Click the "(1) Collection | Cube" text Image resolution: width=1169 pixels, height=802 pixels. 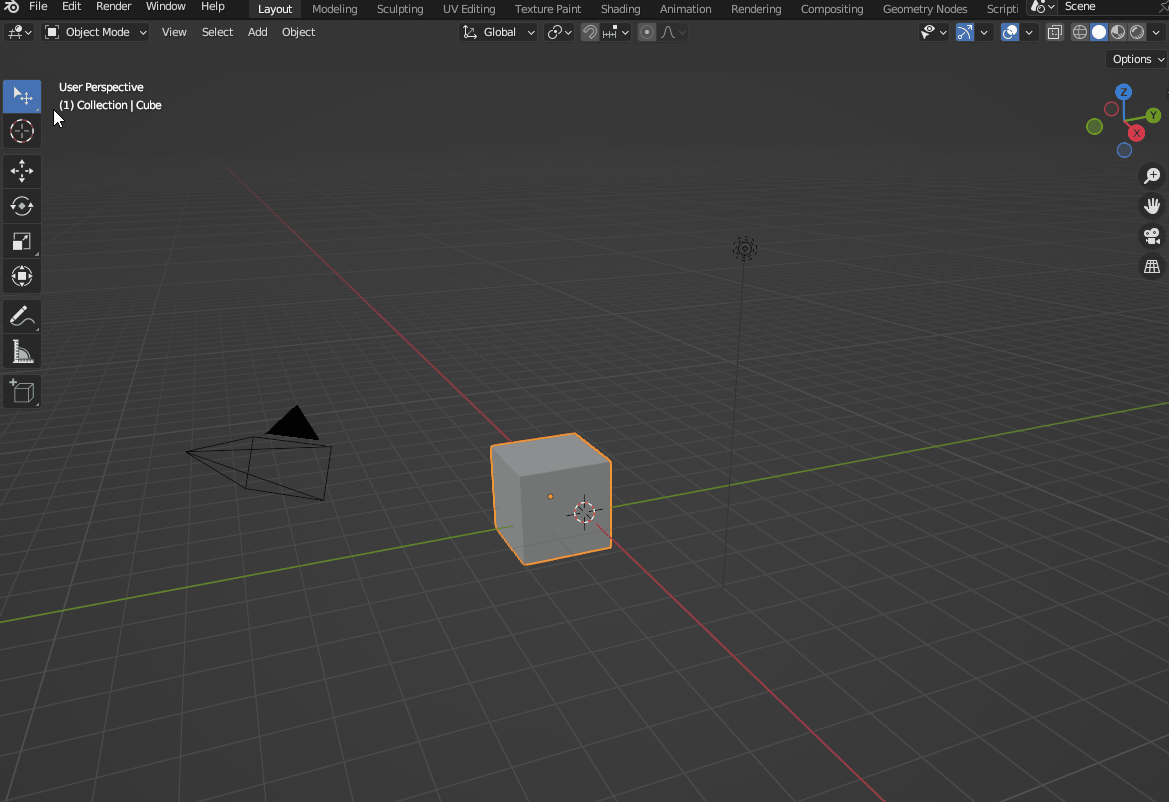tap(110, 105)
